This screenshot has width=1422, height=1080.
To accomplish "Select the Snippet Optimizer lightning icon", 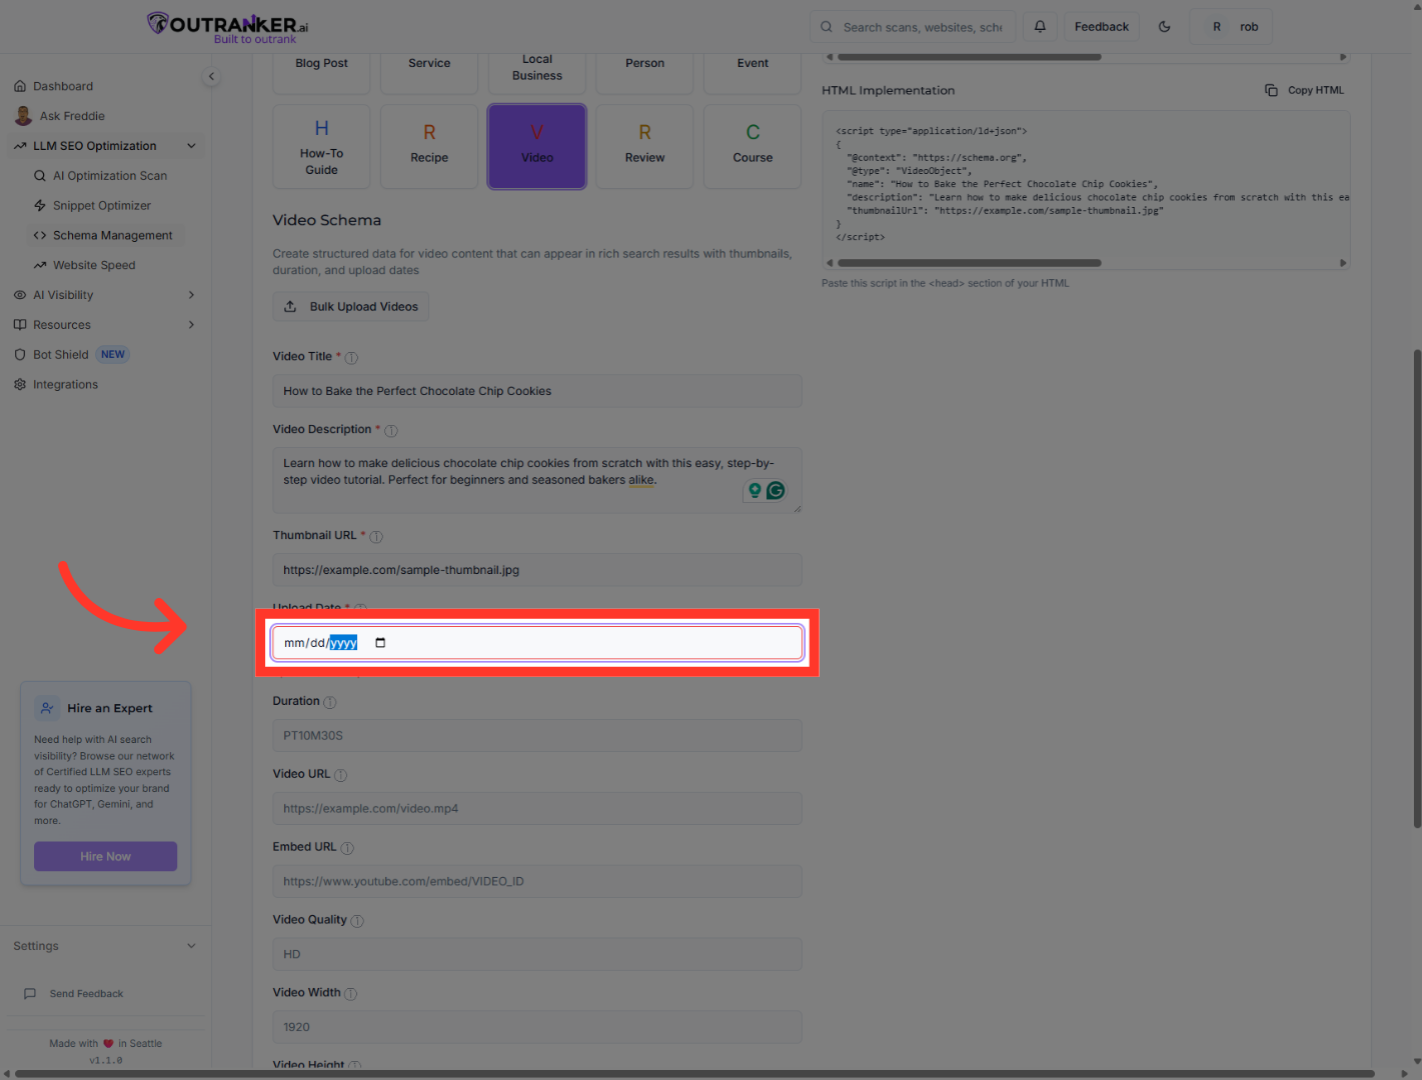I will (x=41, y=205).
